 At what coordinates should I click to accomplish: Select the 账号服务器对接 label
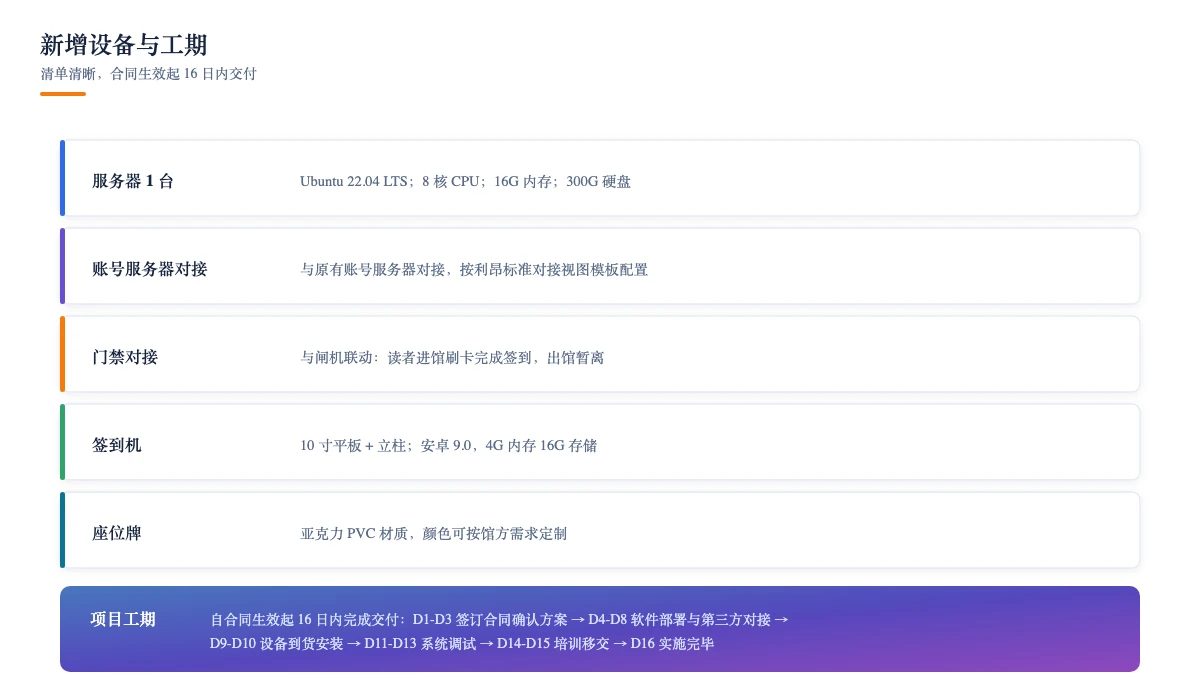(150, 269)
